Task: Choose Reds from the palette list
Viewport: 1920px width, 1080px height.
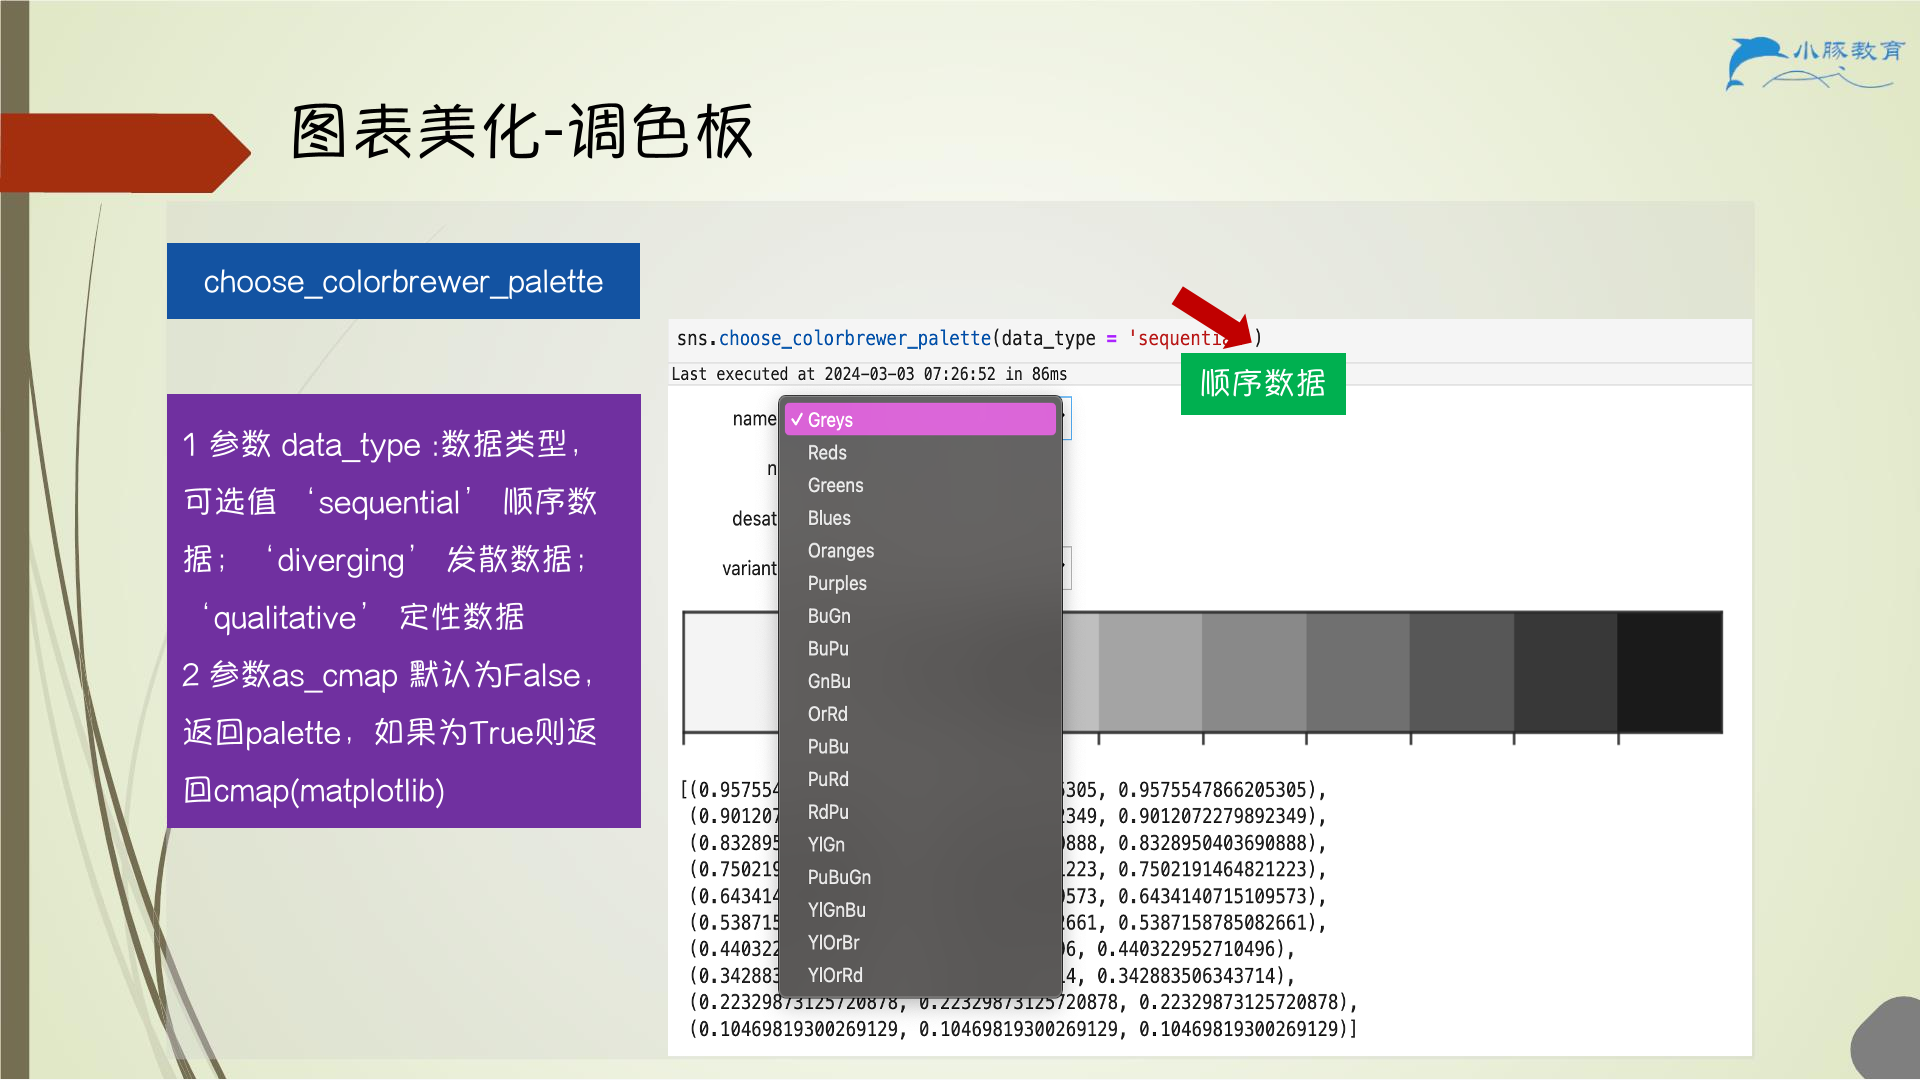Action: 920,453
